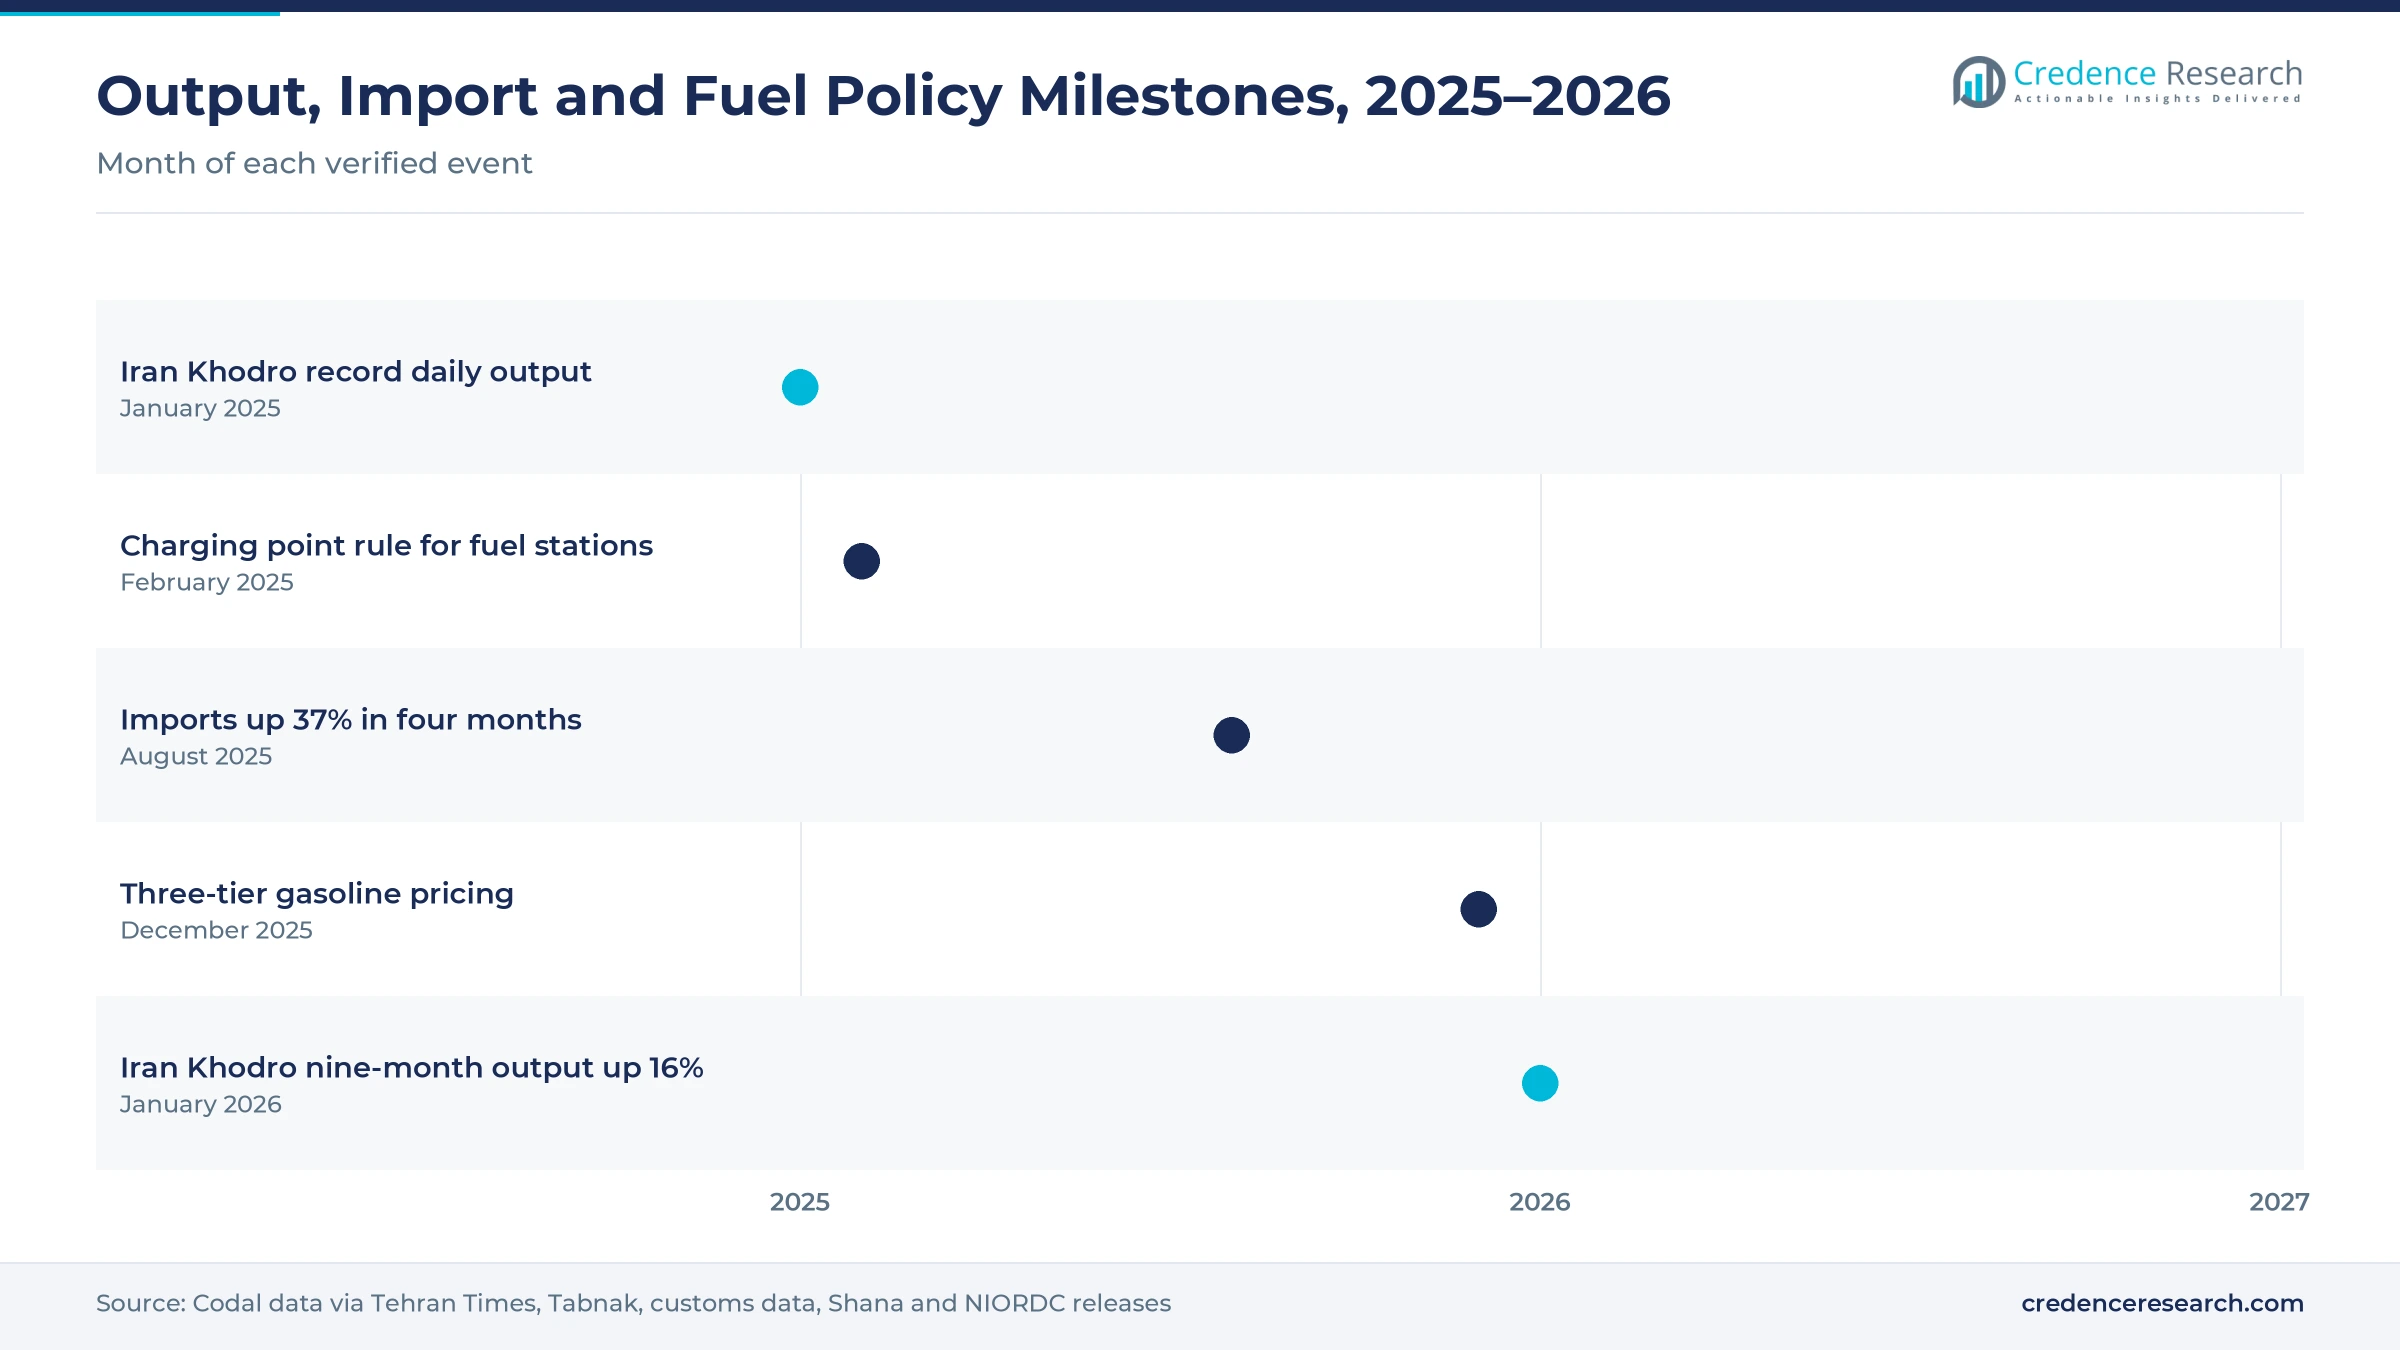
Task: Open the credenceresearch.com link
Action: [2162, 1303]
